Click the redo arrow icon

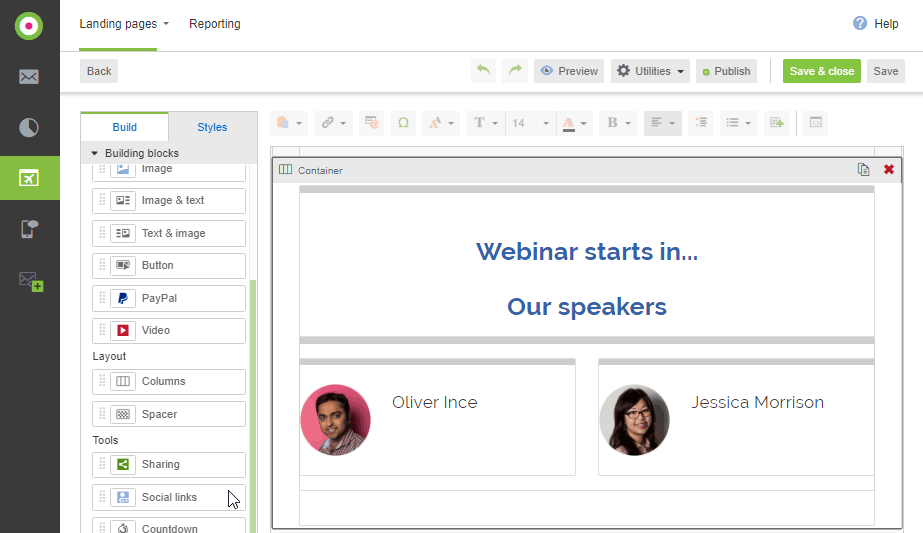pos(515,71)
